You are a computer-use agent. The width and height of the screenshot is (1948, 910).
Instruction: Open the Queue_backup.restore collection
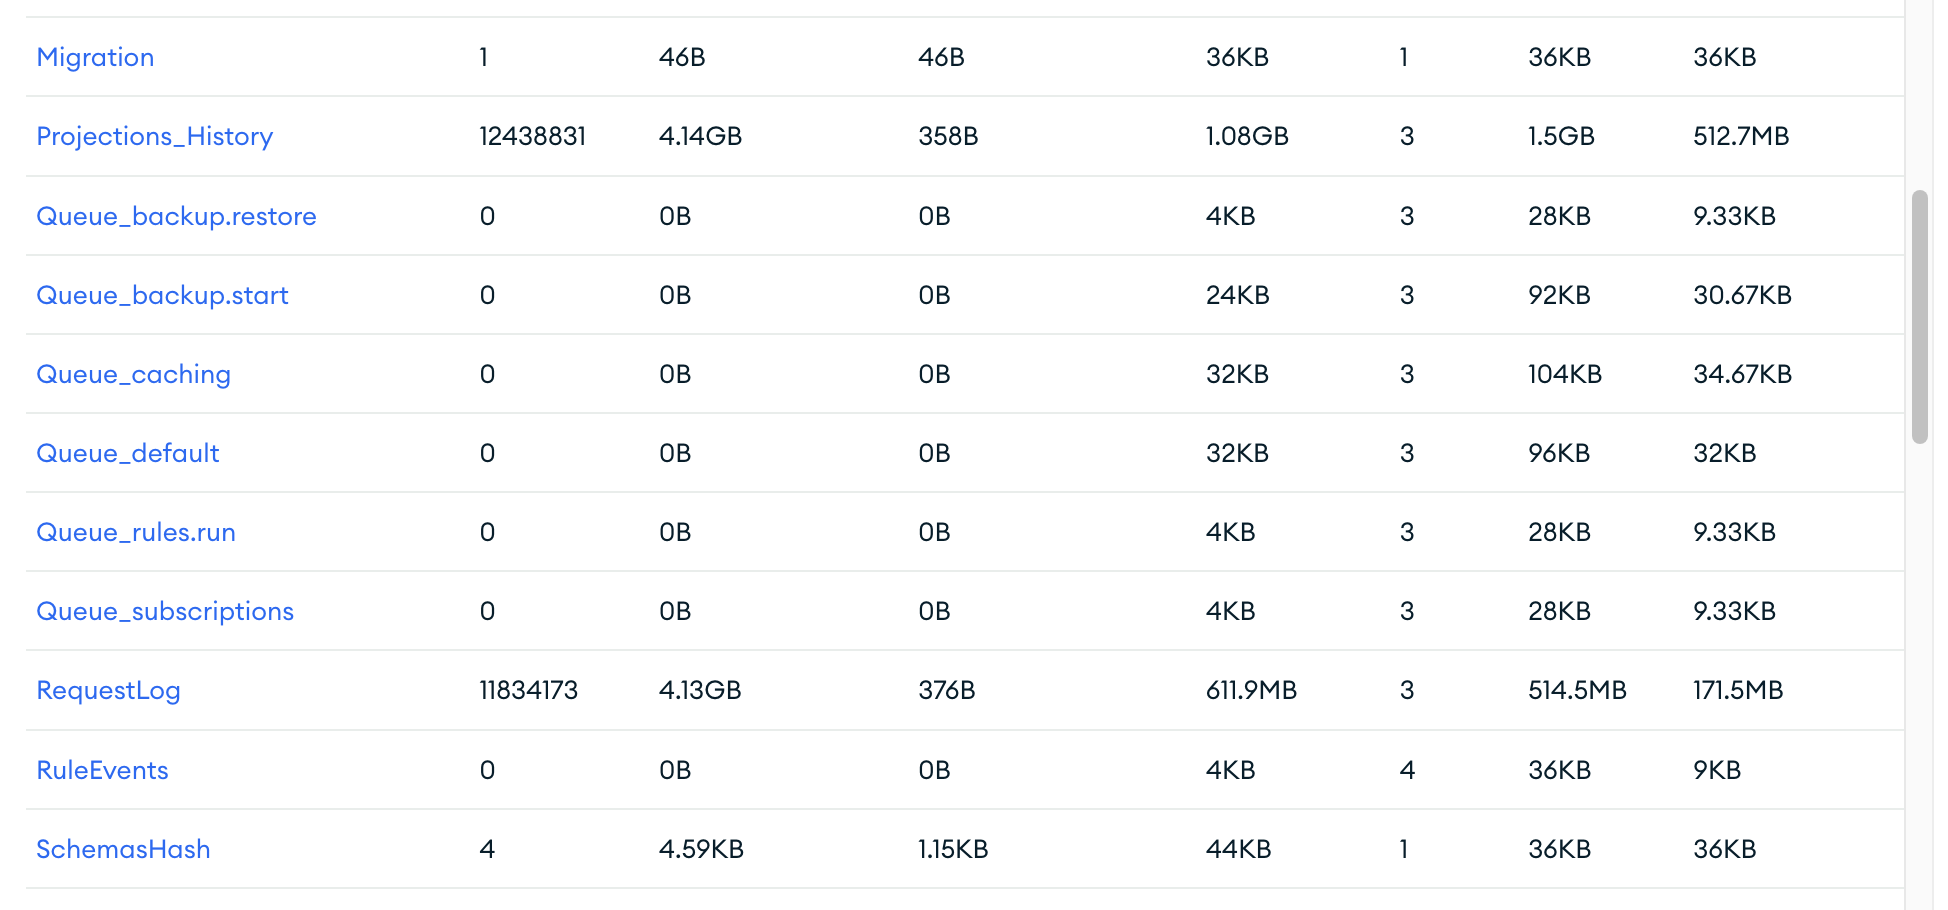[176, 216]
